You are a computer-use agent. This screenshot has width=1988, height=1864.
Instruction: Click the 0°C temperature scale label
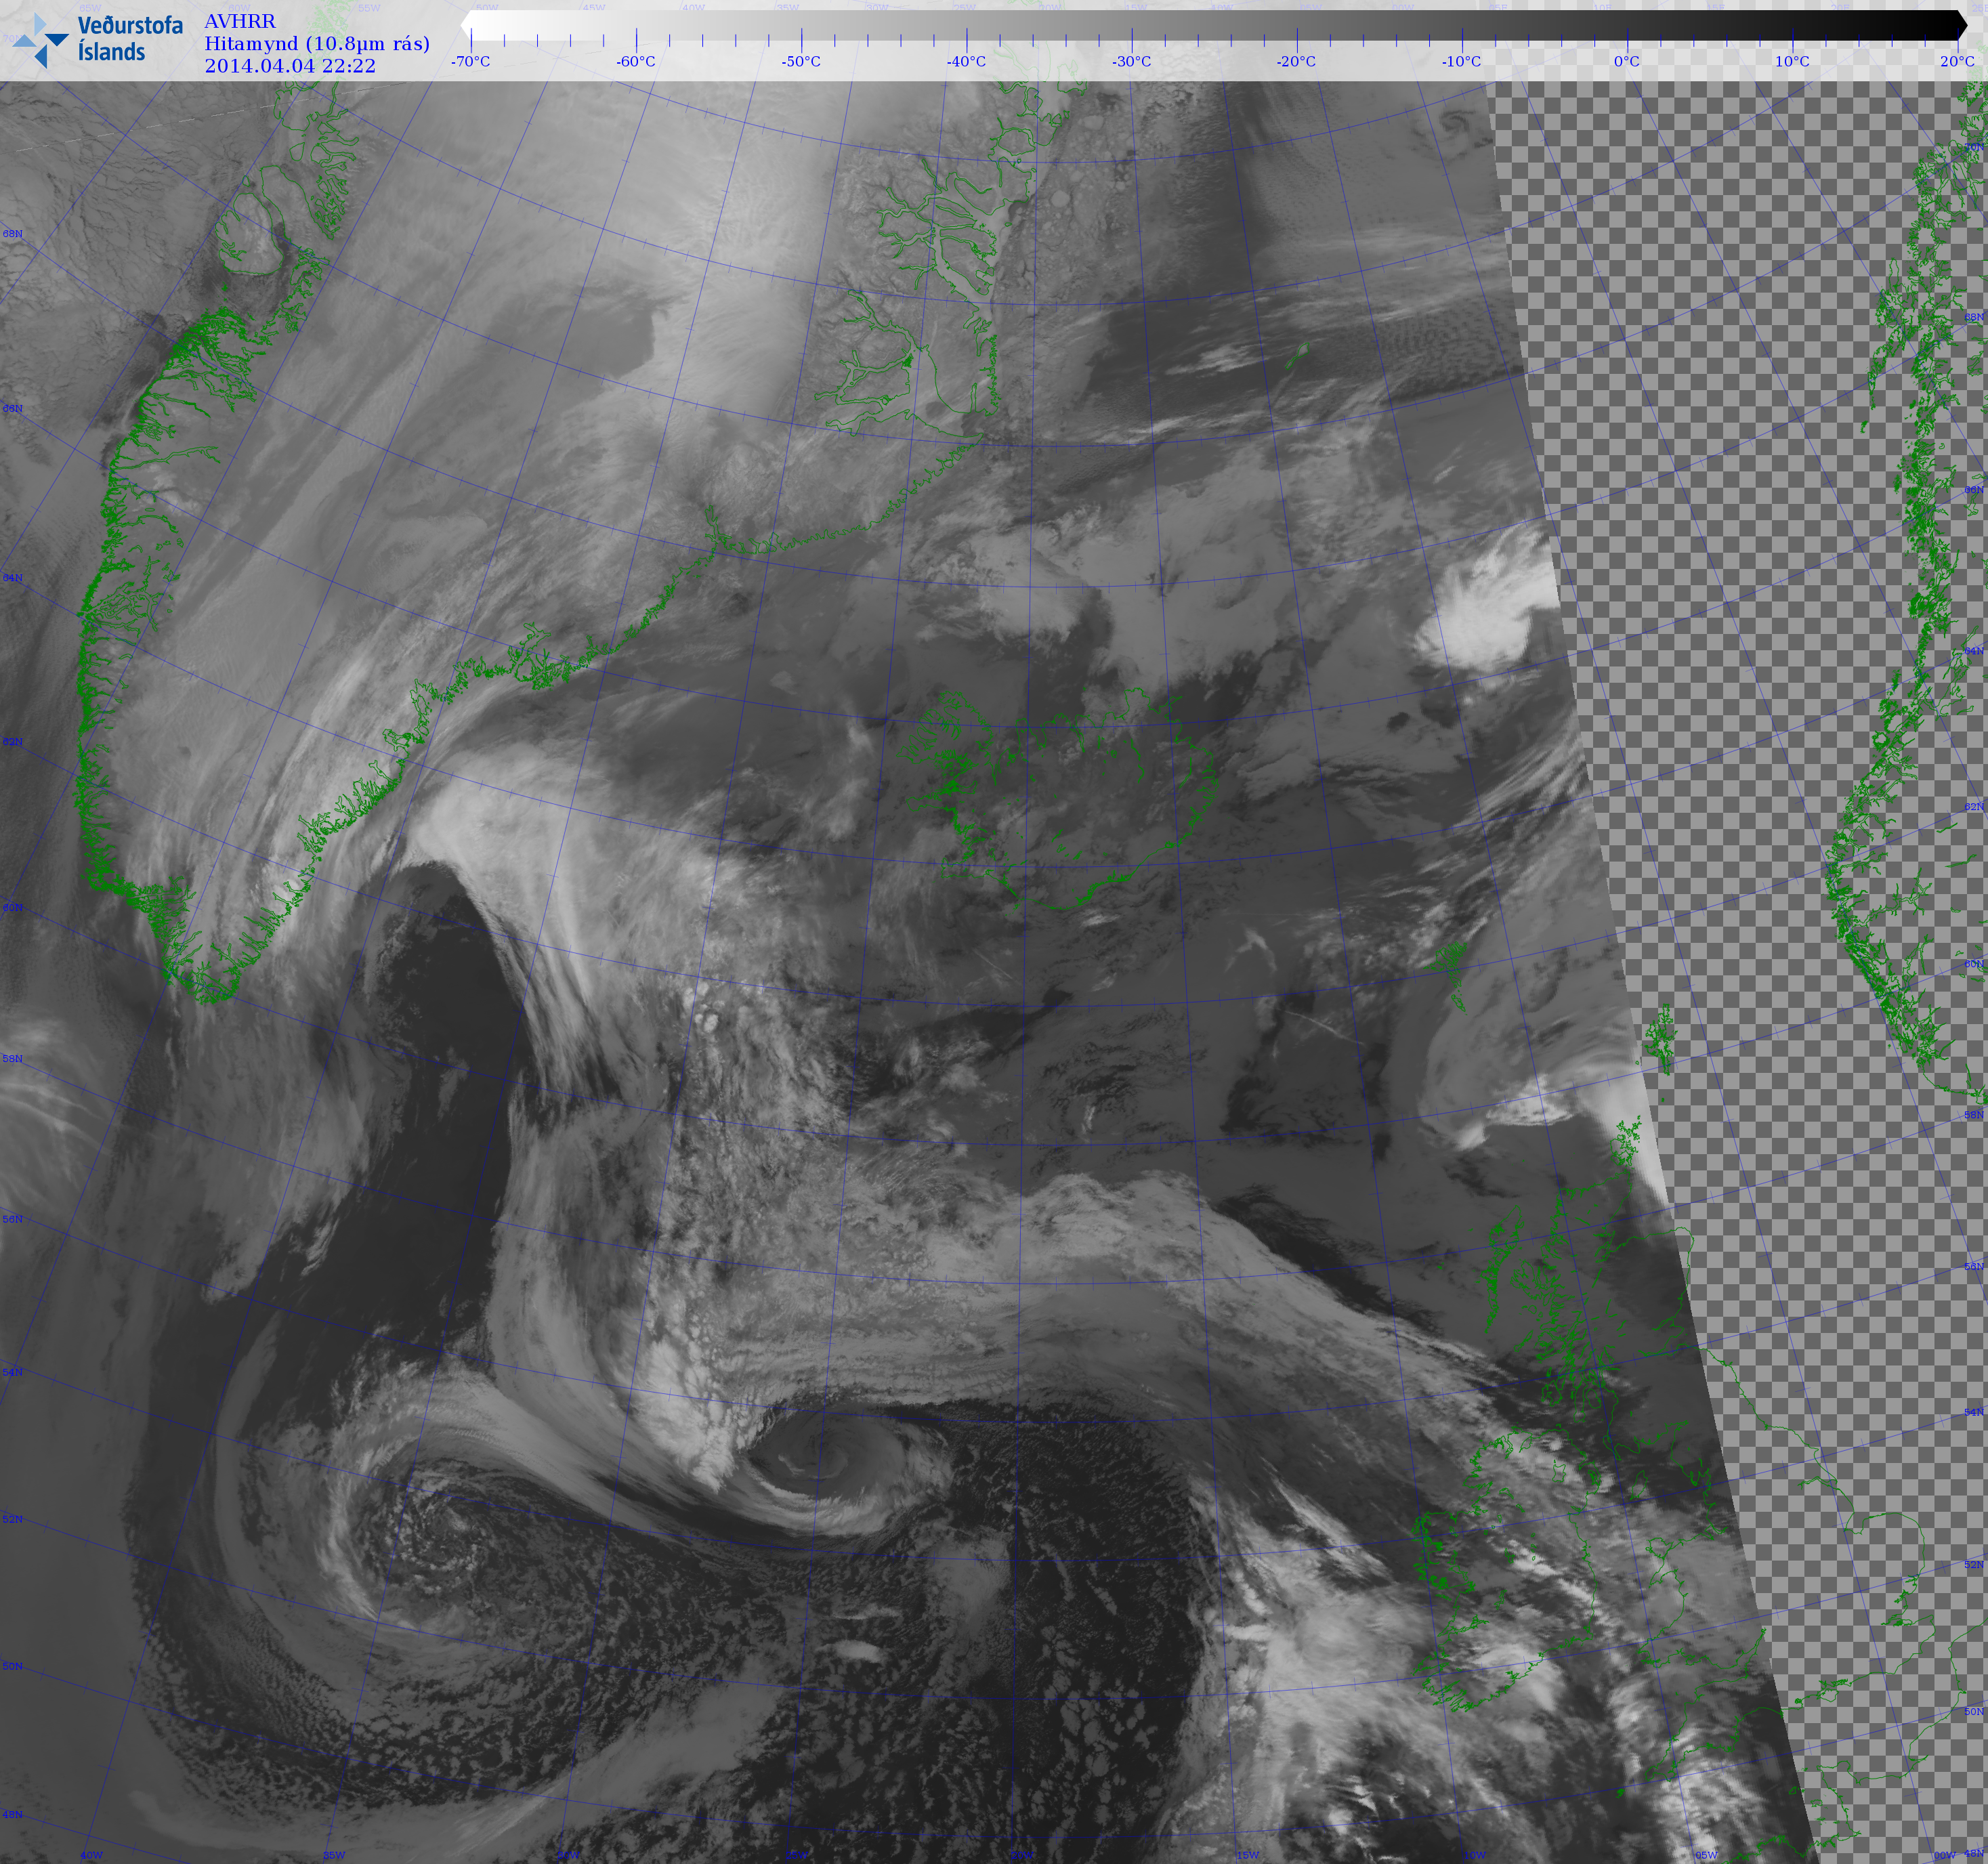pos(1627,61)
